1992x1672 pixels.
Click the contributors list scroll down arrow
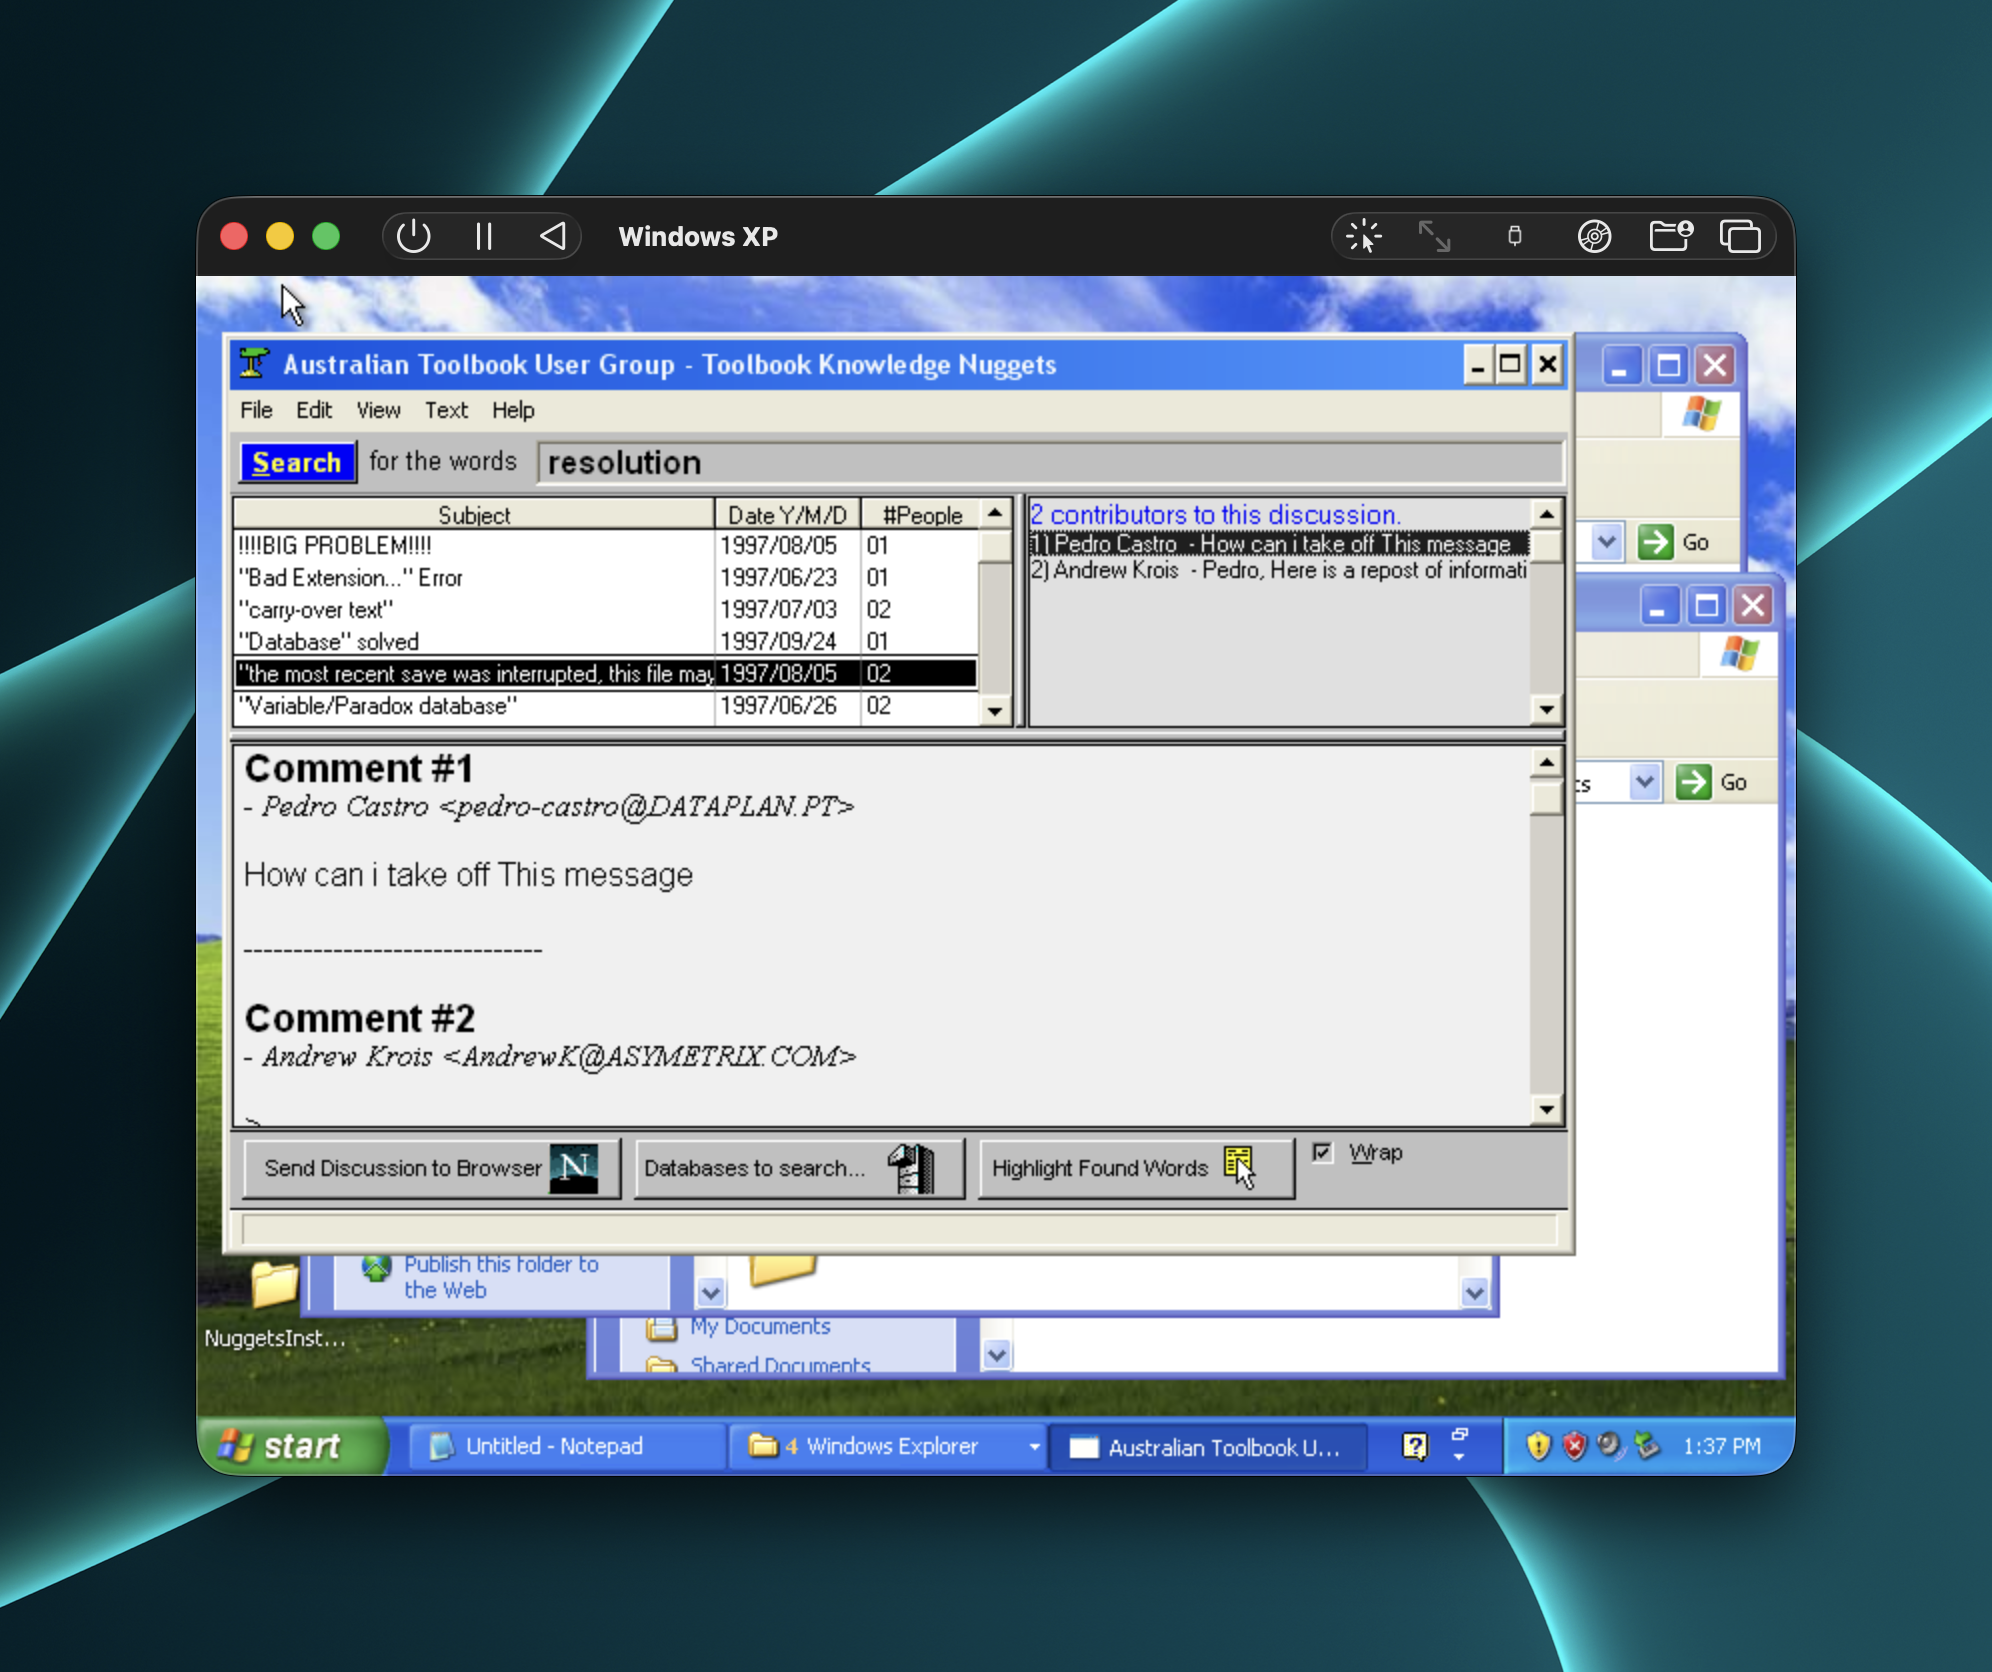pyautogui.click(x=1546, y=710)
